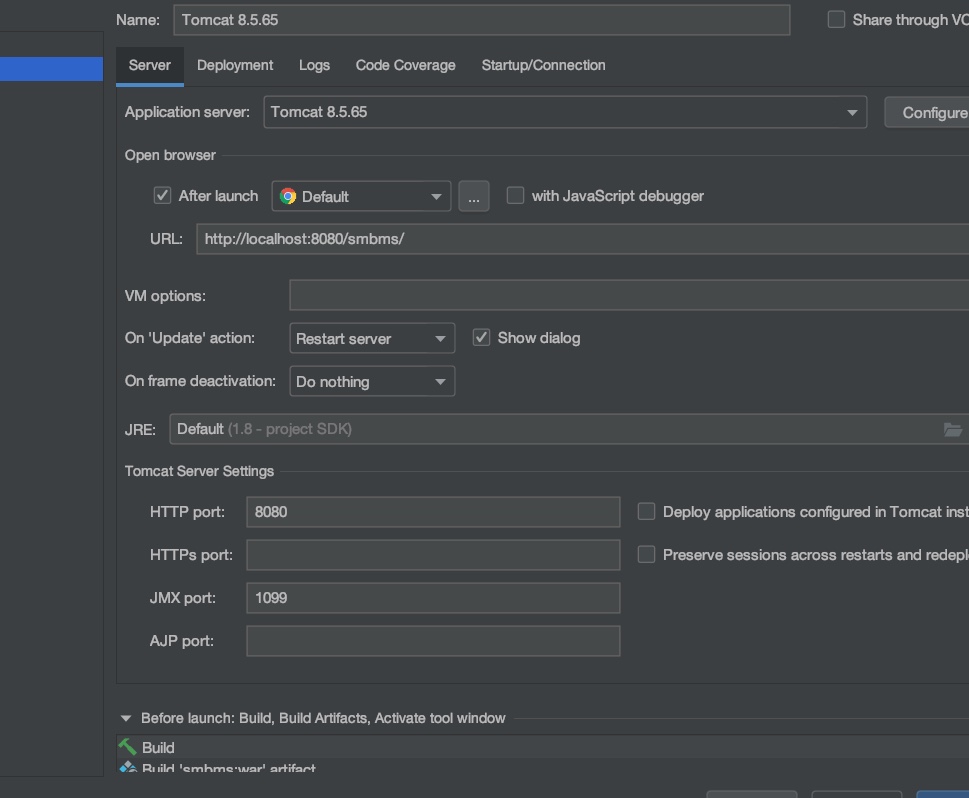Click the JRE folder browse icon
The height and width of the screenshot is (798, 969).
click(x=952, y=429)
